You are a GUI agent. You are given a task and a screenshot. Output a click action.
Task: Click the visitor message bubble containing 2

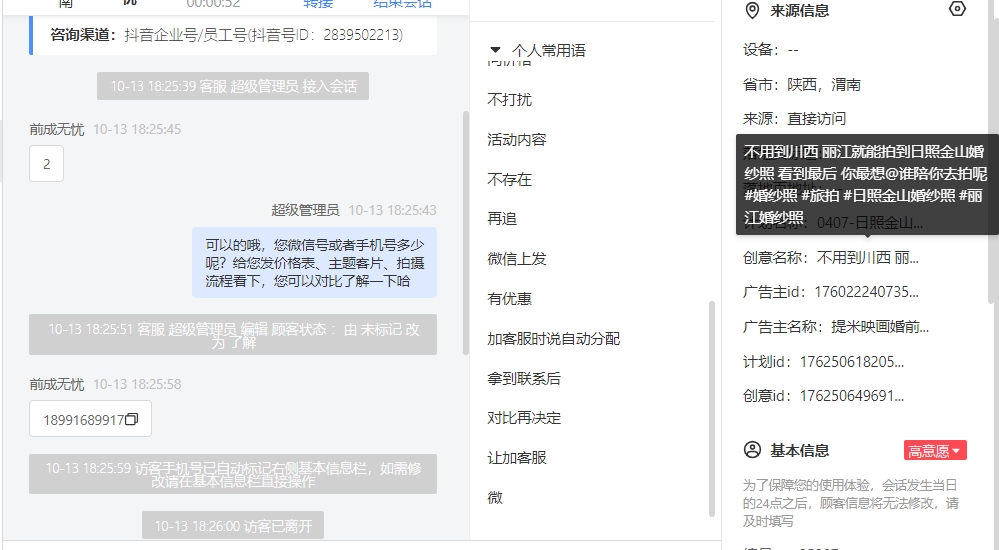47,164
